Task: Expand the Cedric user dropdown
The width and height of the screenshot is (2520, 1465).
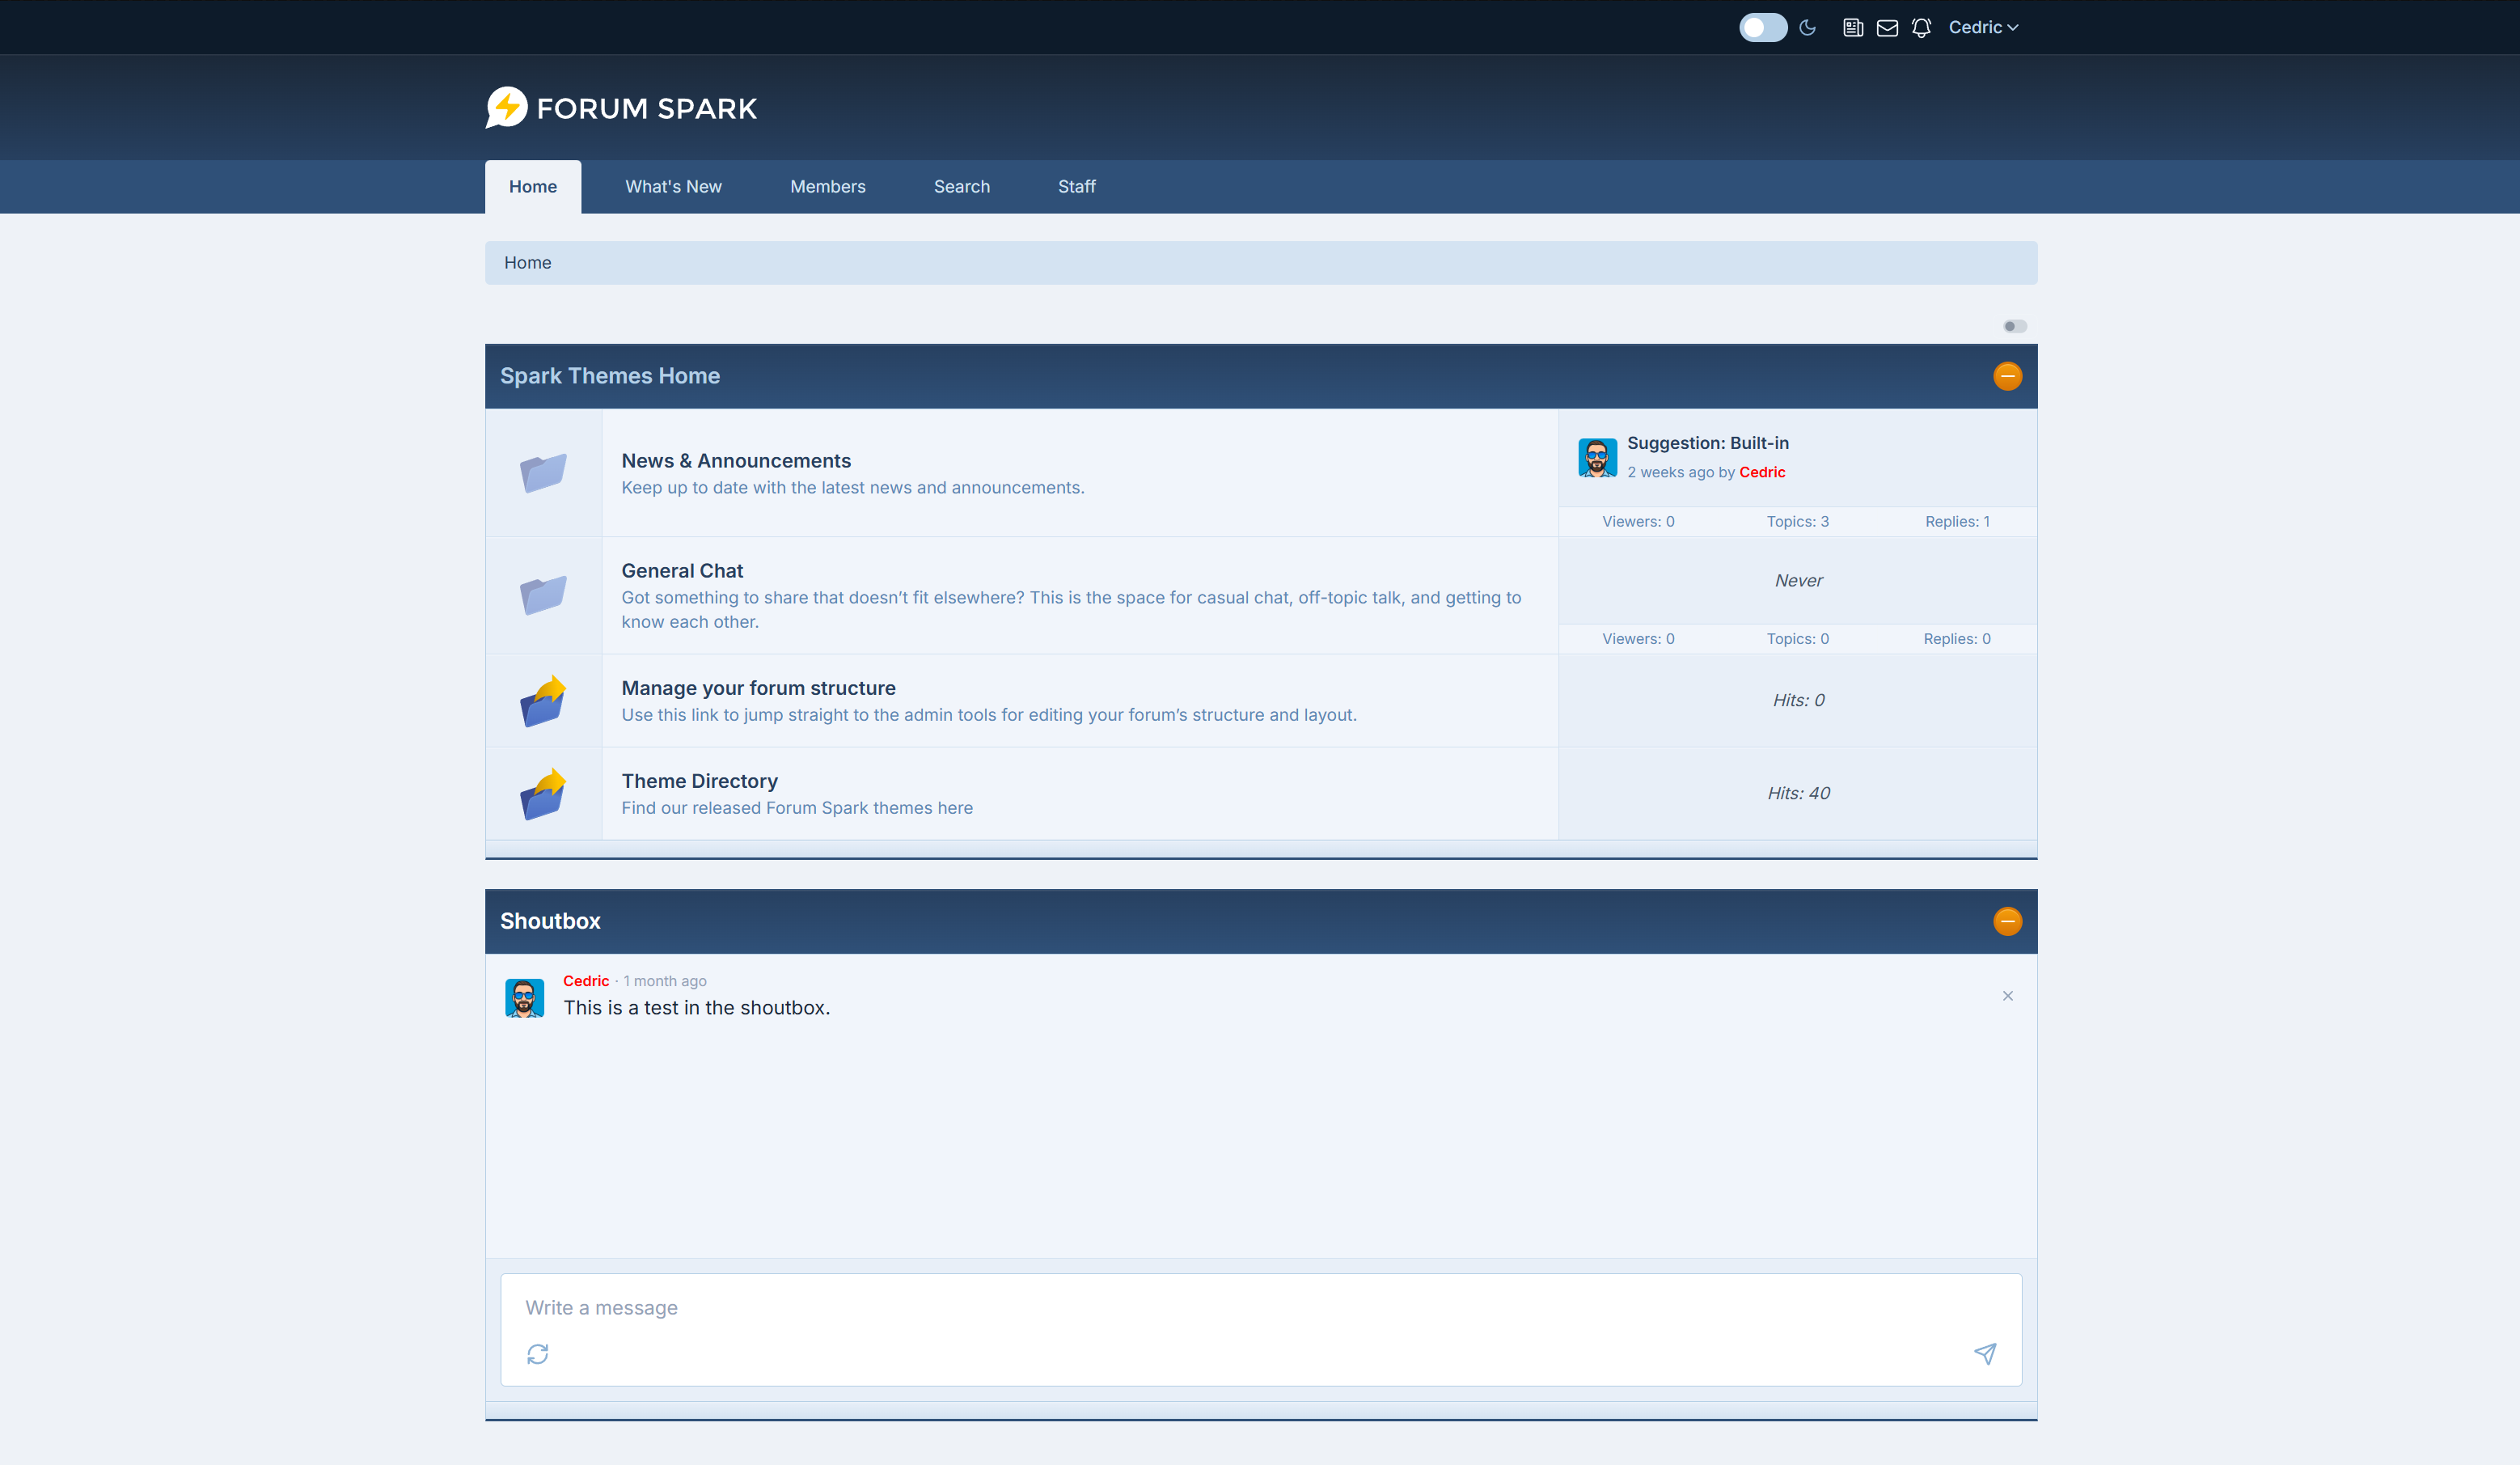Action: (1983, 27)
